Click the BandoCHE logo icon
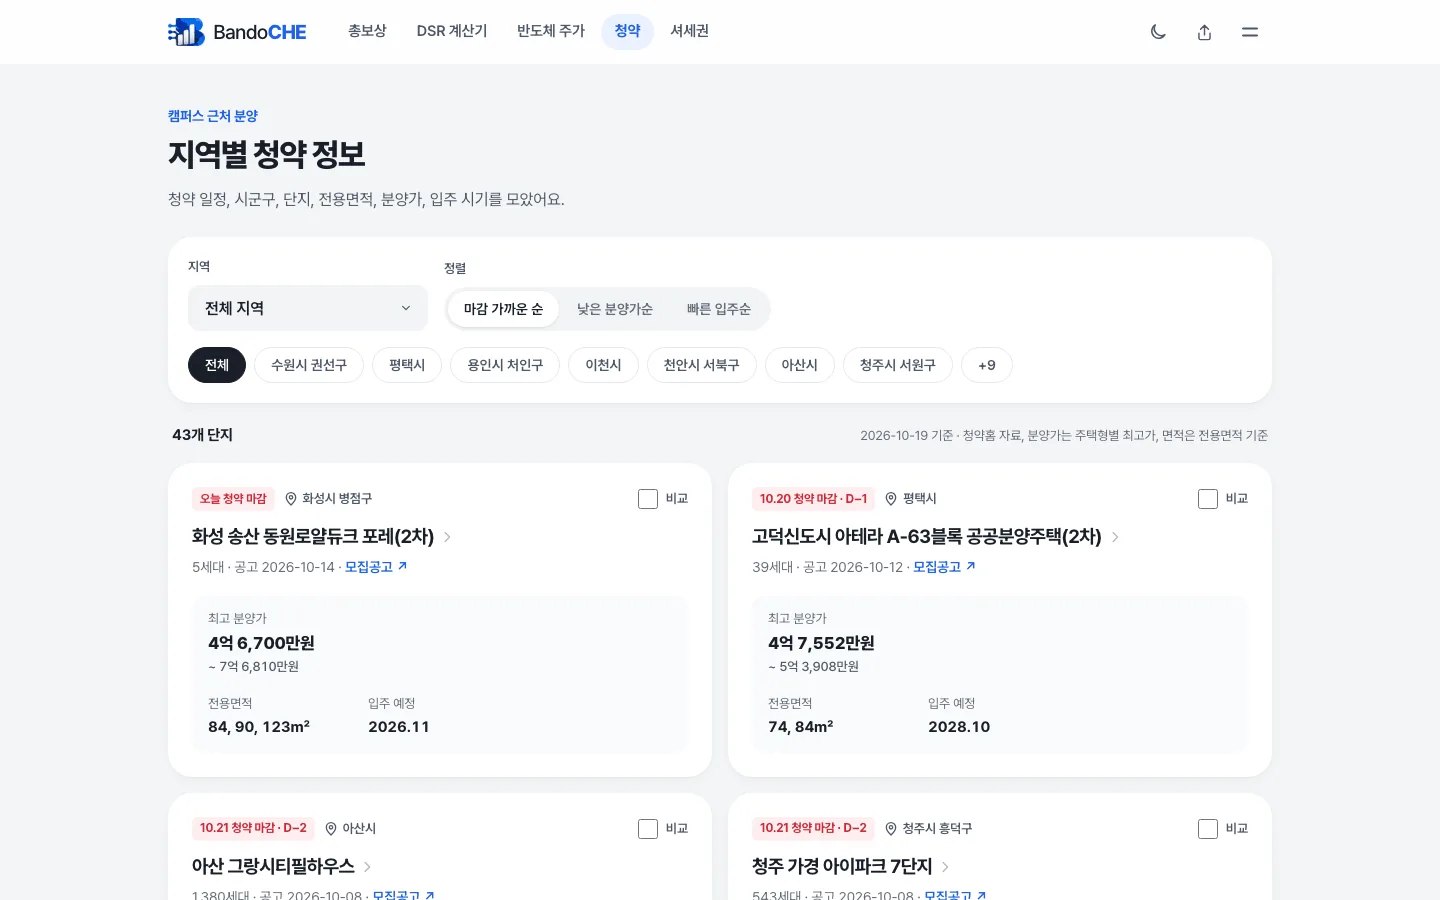This screenshot has height=900, width=1440. (186, 32)
